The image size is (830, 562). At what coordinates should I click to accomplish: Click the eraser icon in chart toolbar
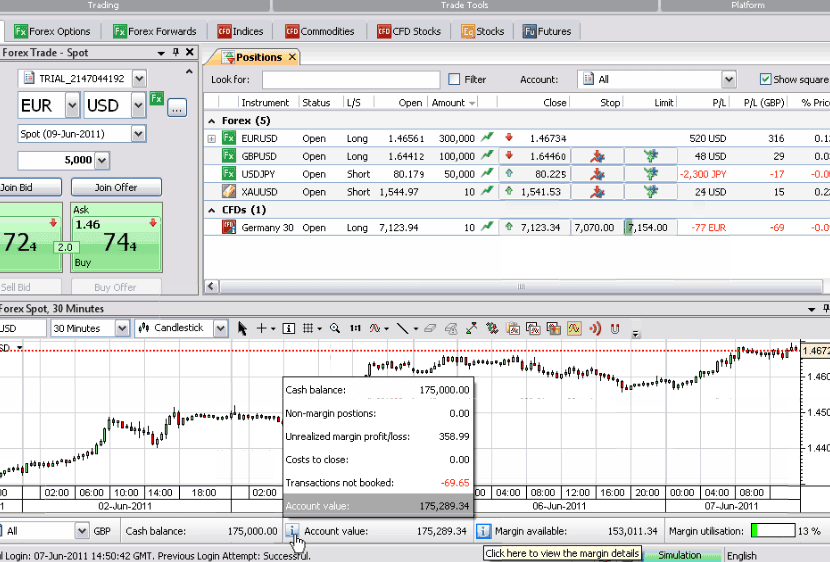click(x=430, y=329)
